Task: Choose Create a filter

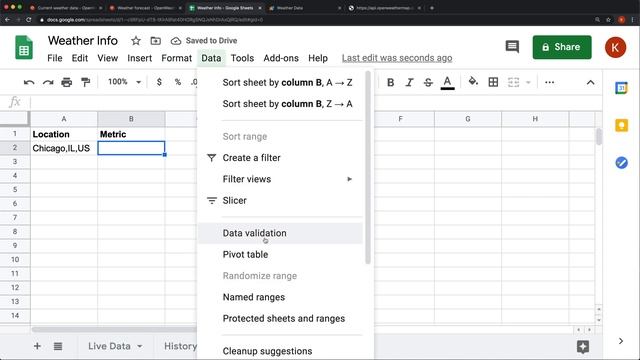Action: coord(280,158)
